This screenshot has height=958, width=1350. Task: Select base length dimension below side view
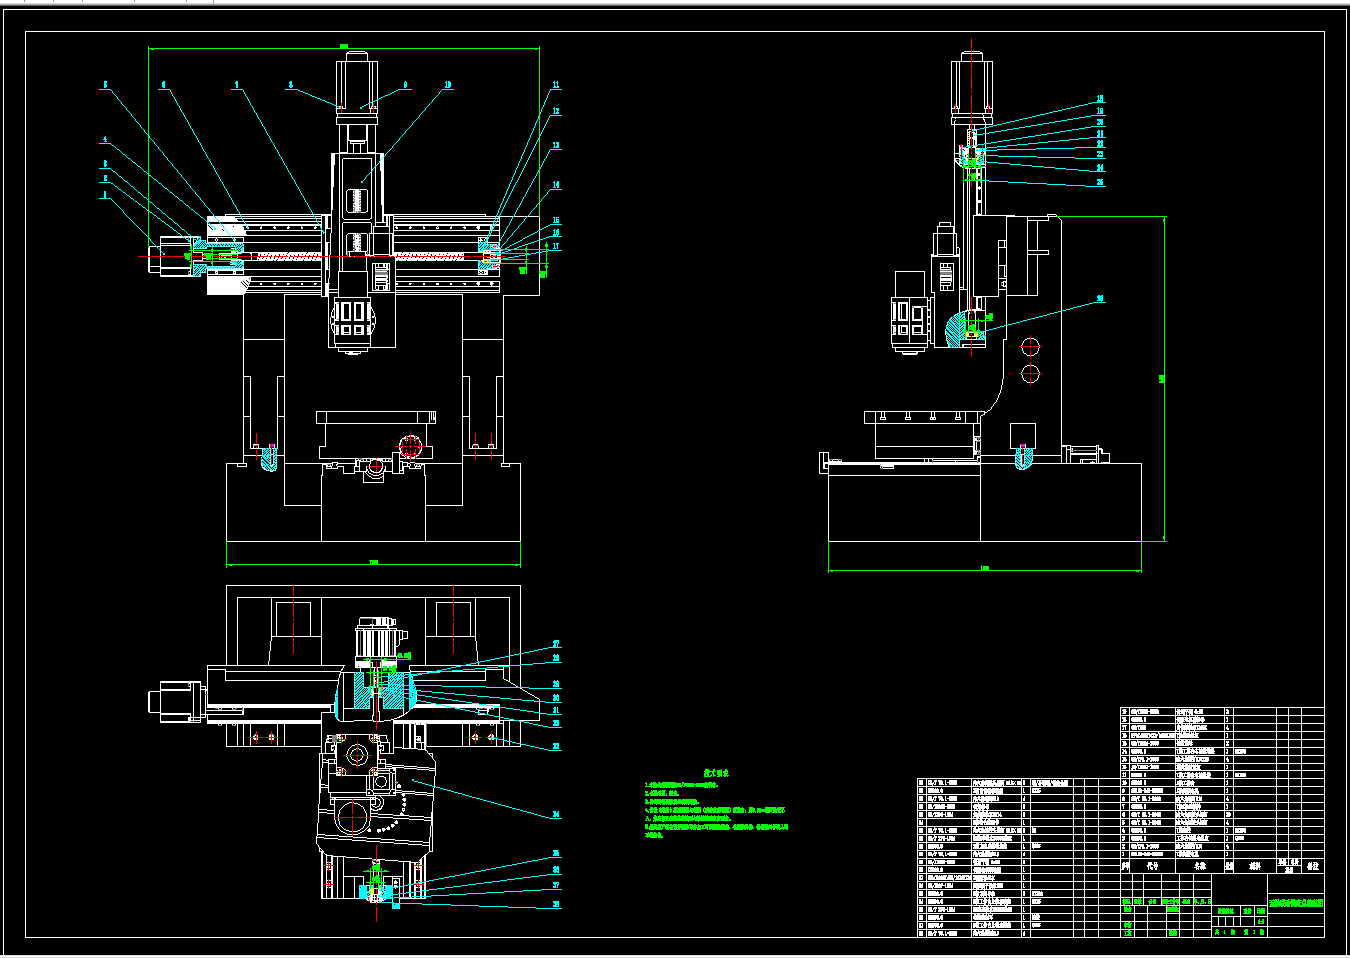click(x=985, y=569)
